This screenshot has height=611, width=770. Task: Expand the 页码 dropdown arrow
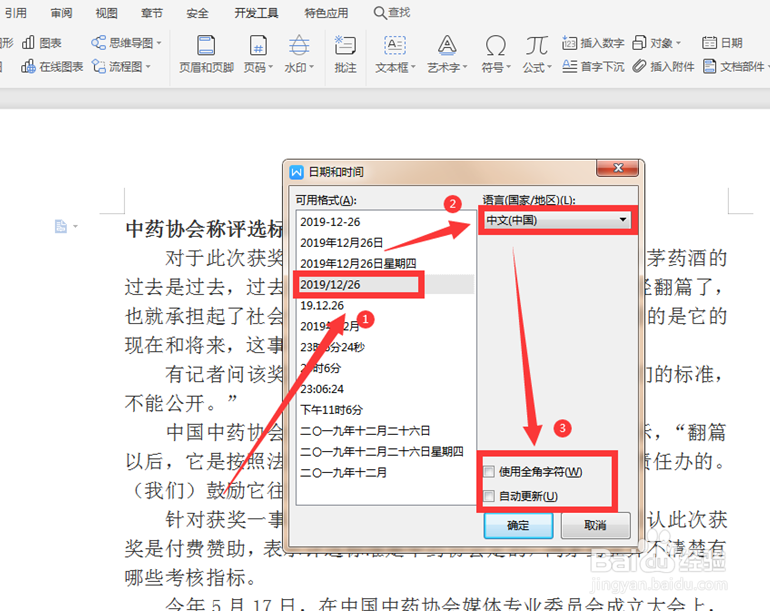click(270, 67)
